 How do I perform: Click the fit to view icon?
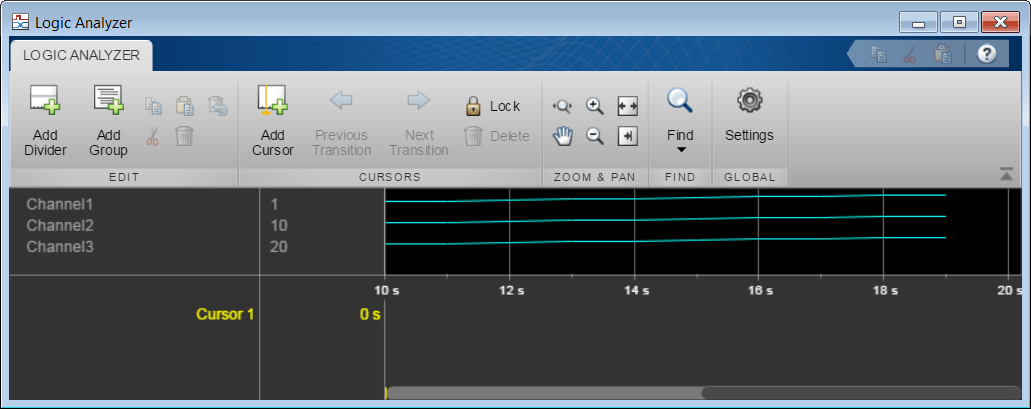coord(627,106)
